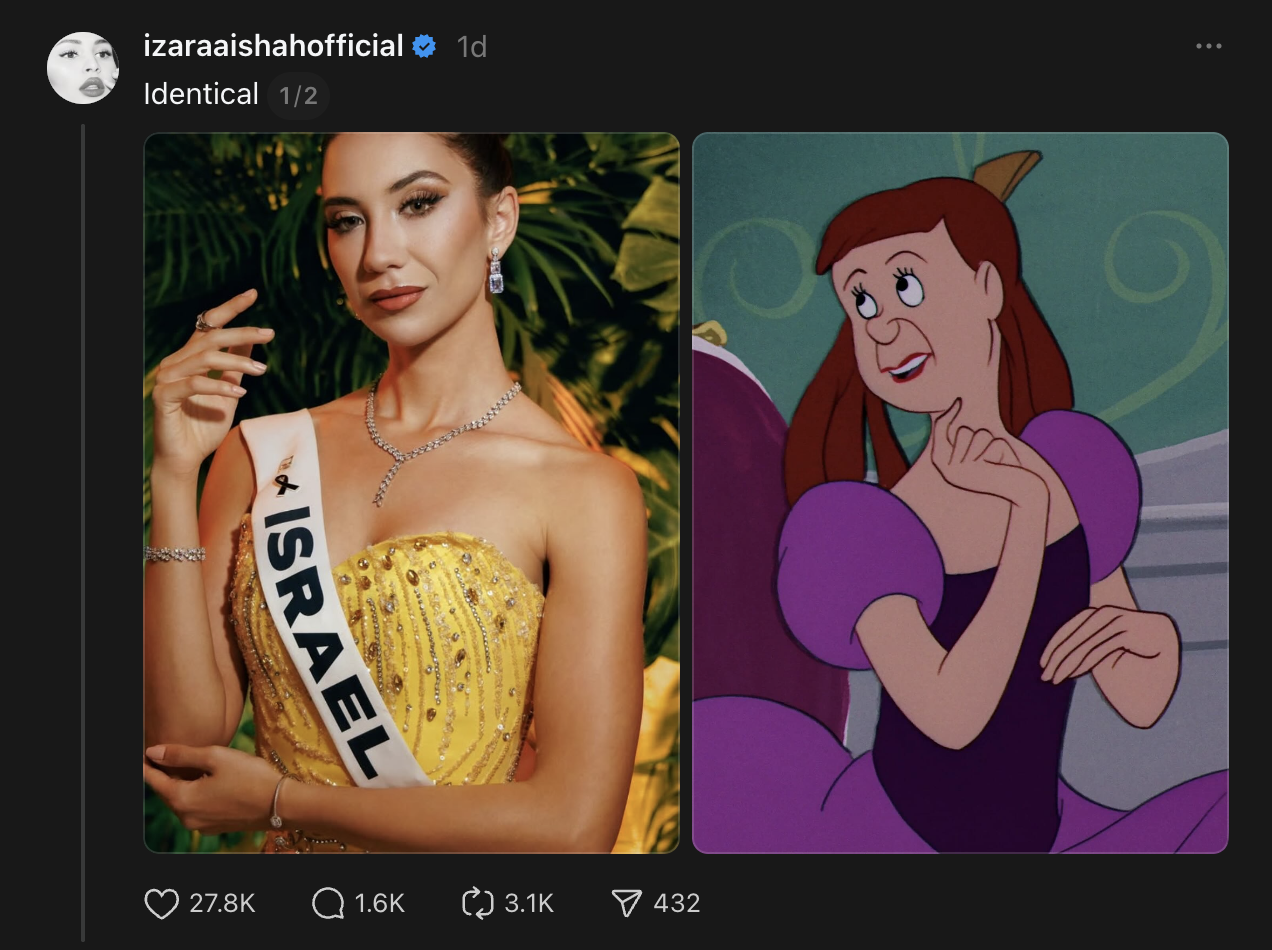
Task: Click izaraaishahofficial username link
Action: [x=273, y=46]
